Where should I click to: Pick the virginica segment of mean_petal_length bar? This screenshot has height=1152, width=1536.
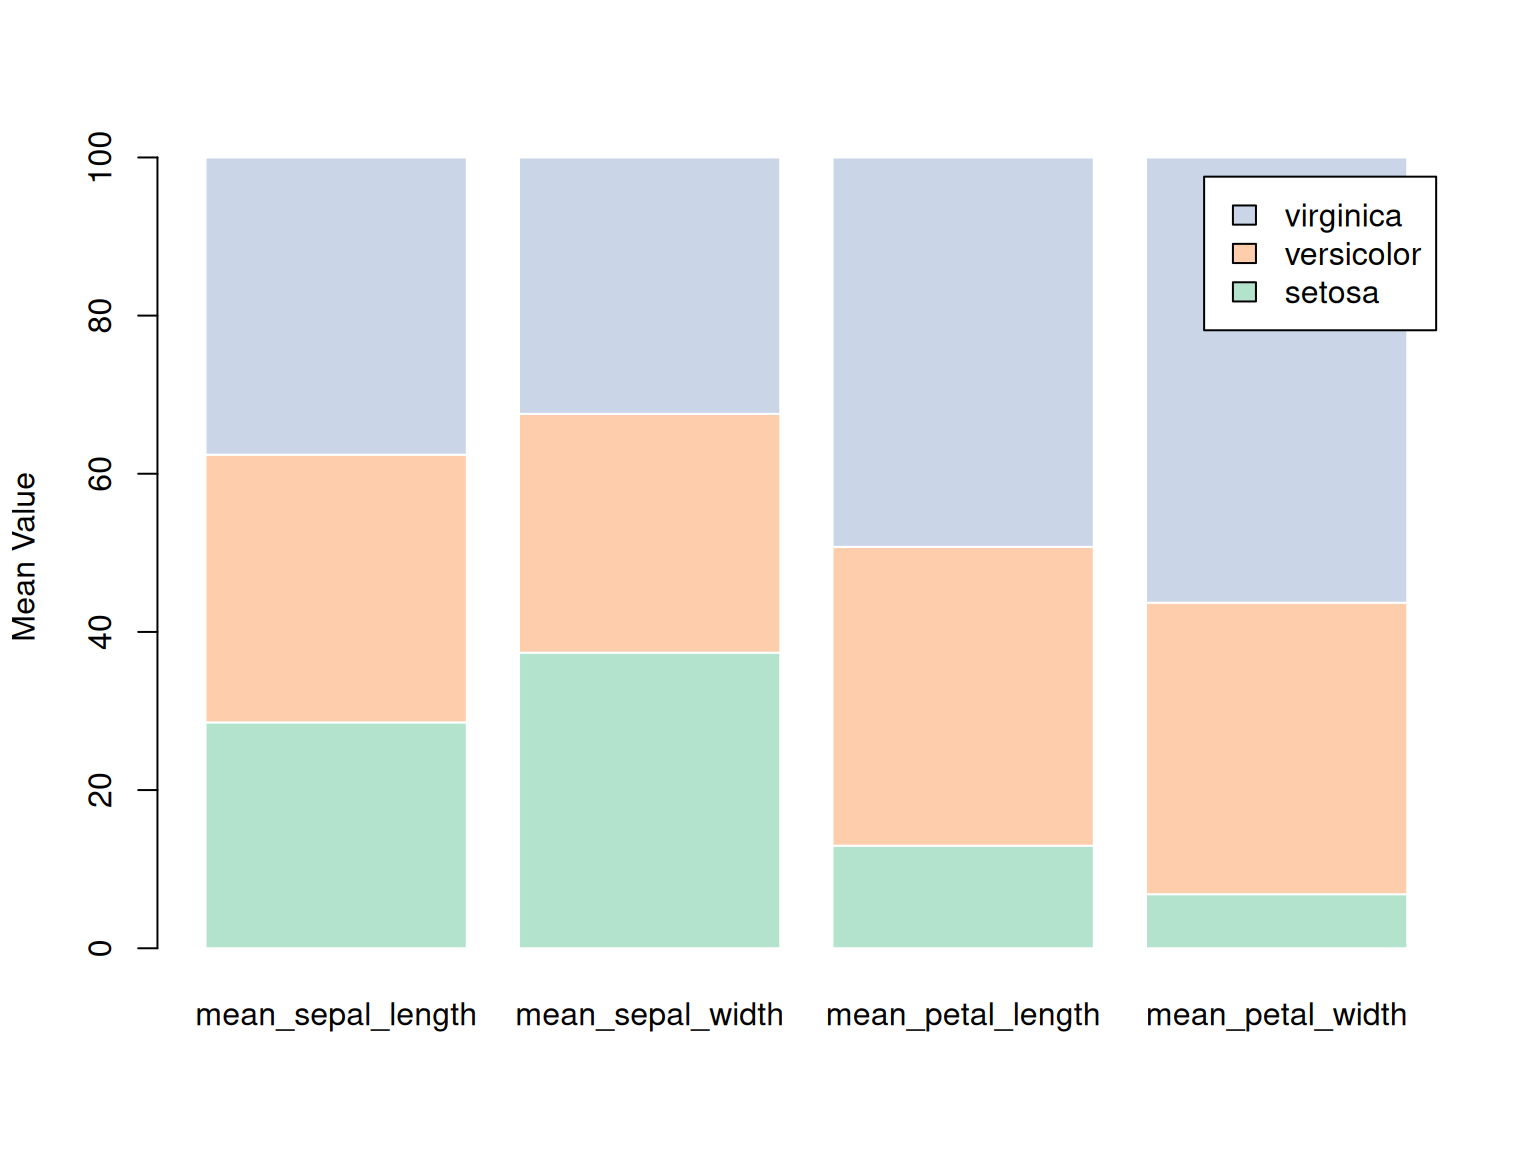click(x=962, y=352)
